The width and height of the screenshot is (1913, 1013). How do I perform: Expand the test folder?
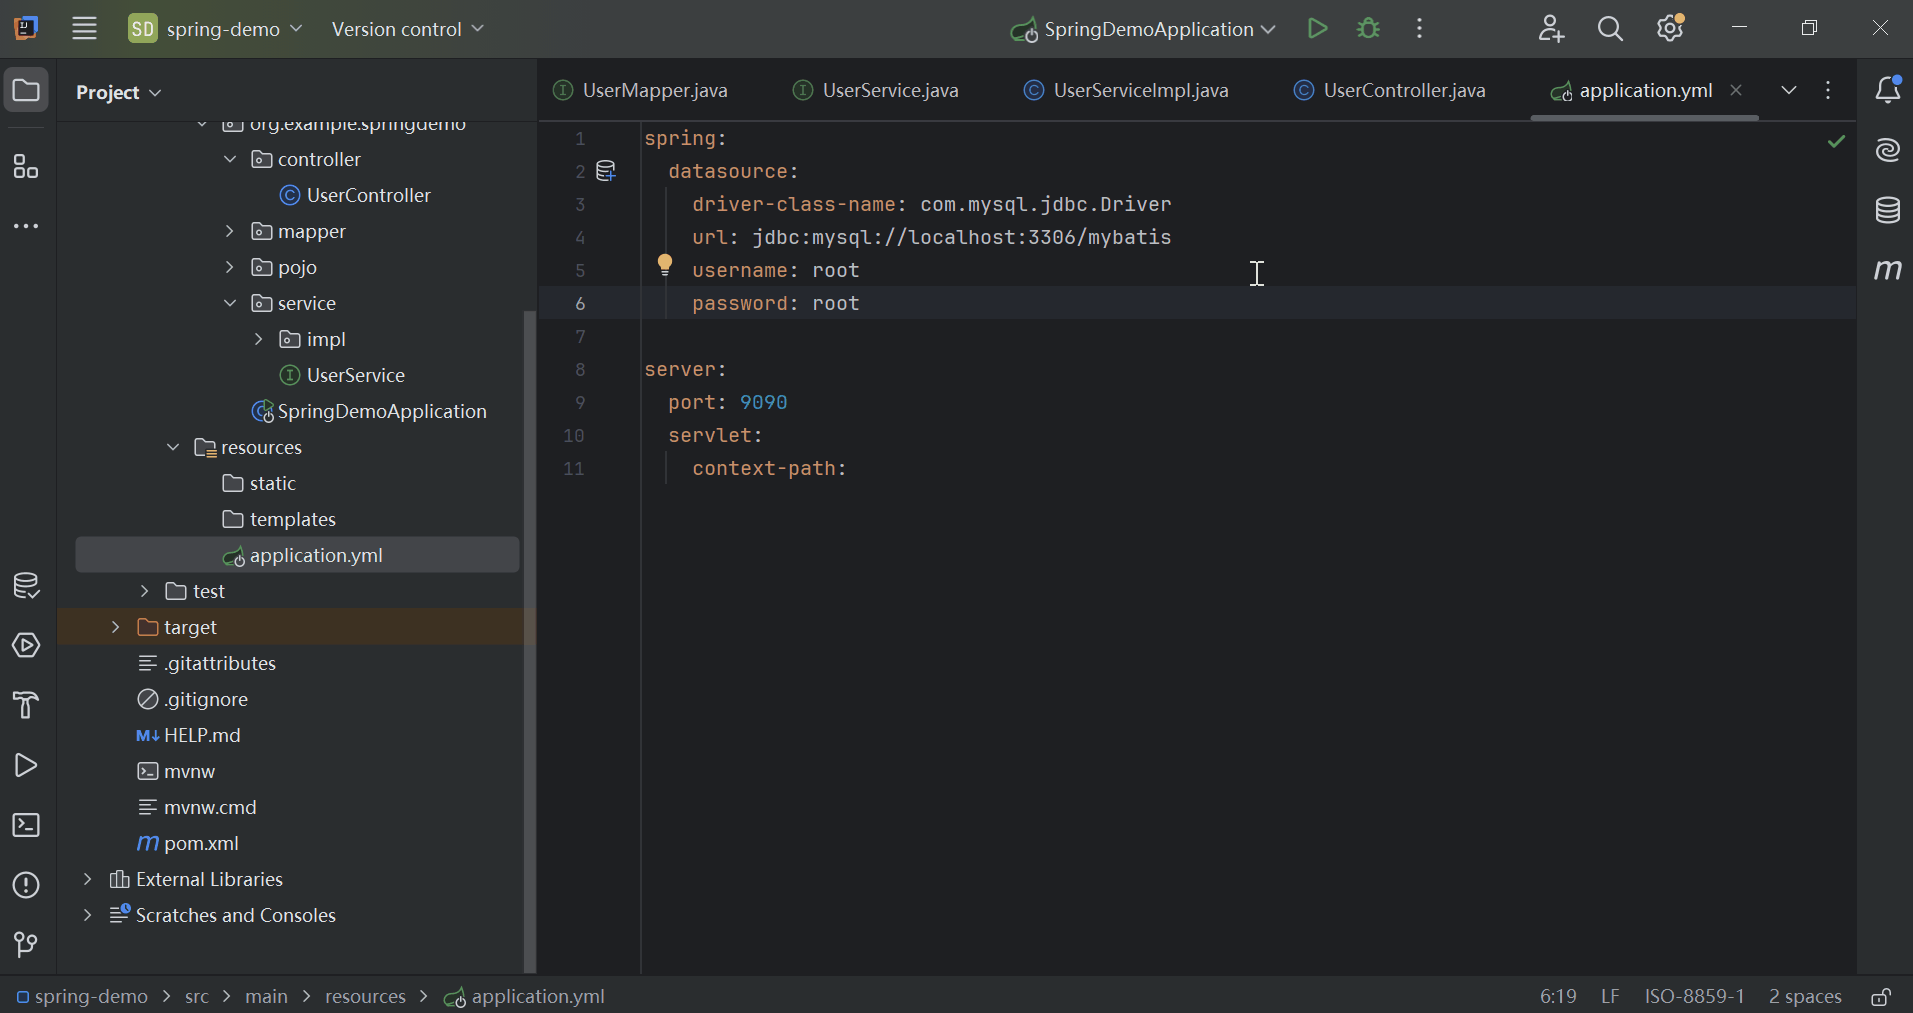click(145, 591)
